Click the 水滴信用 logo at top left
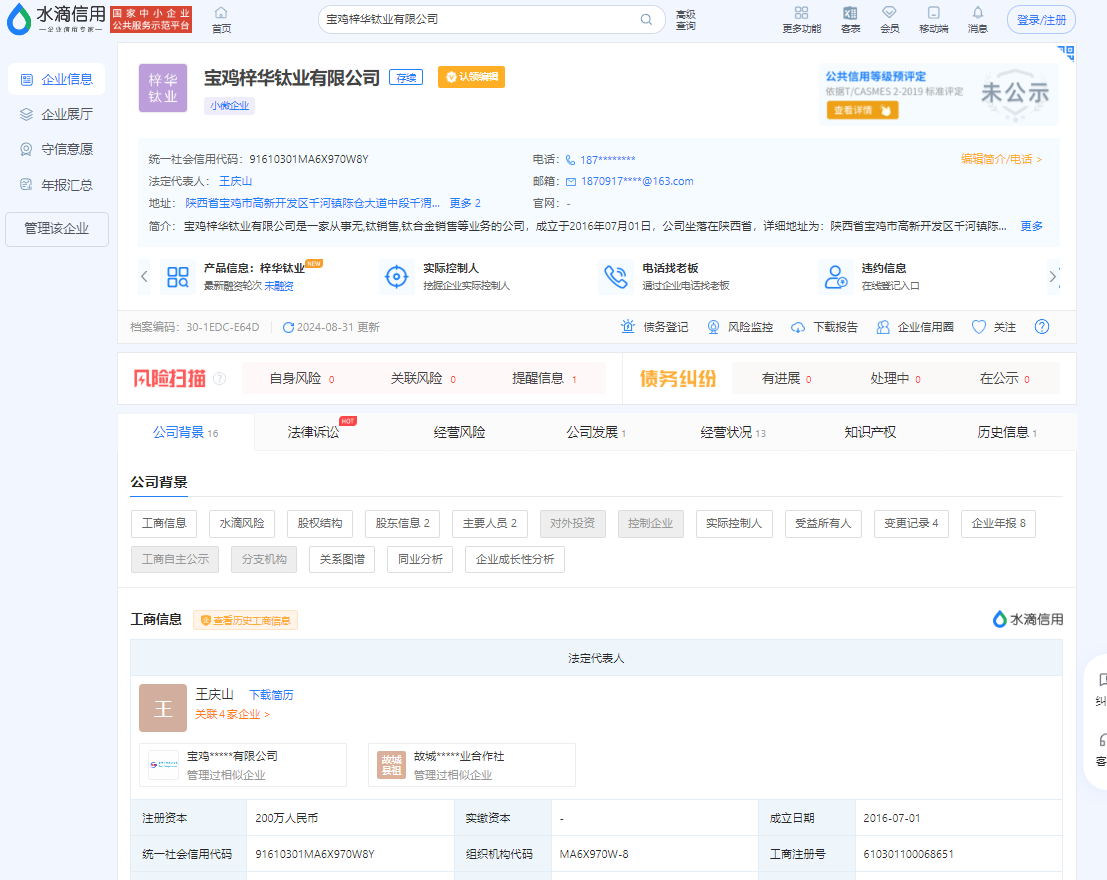 pyautogui.click(x=56, y=19)
